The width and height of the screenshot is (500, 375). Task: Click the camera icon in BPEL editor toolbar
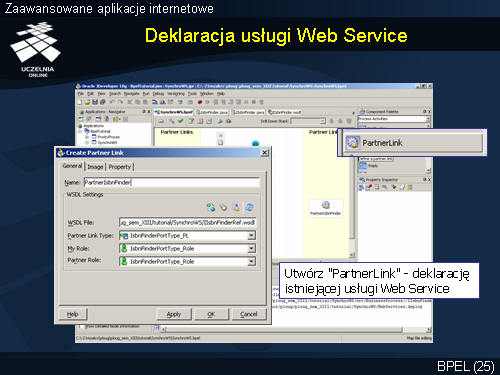(229, 121)
